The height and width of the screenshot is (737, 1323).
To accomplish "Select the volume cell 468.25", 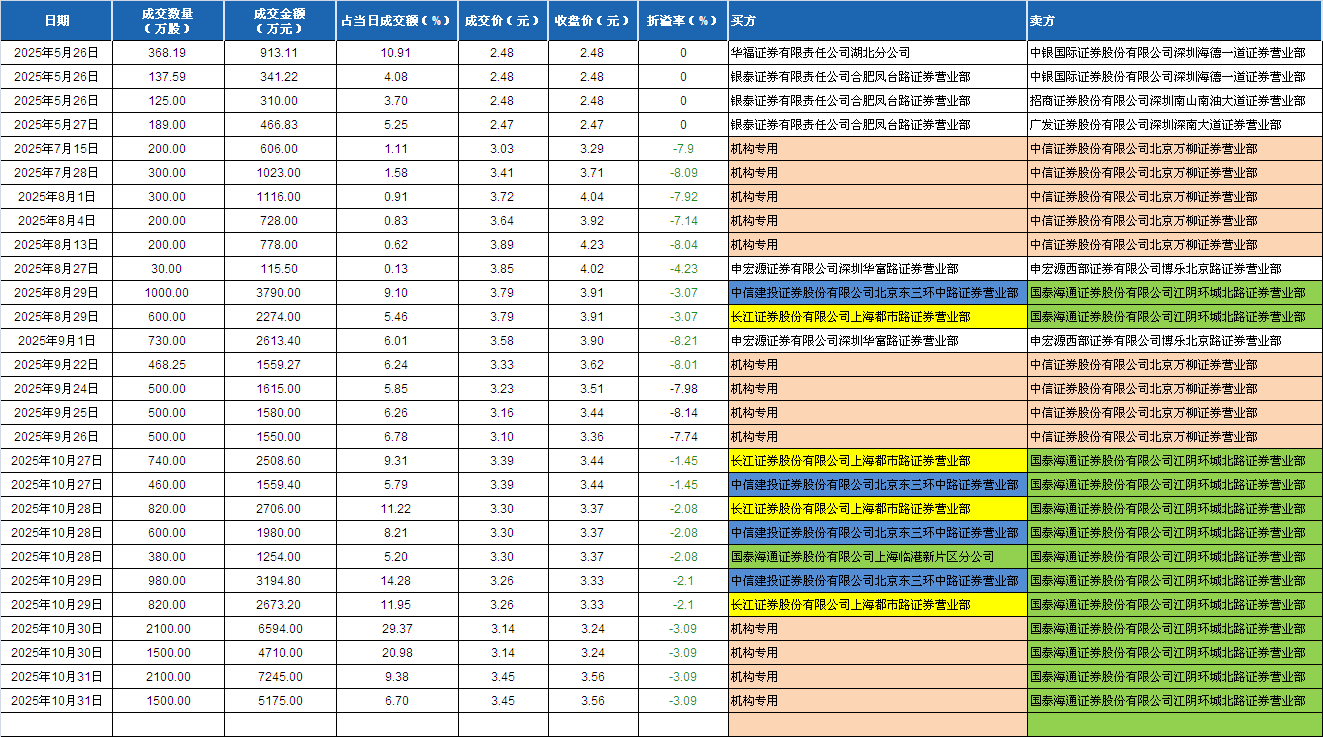I will pos(168,364).
